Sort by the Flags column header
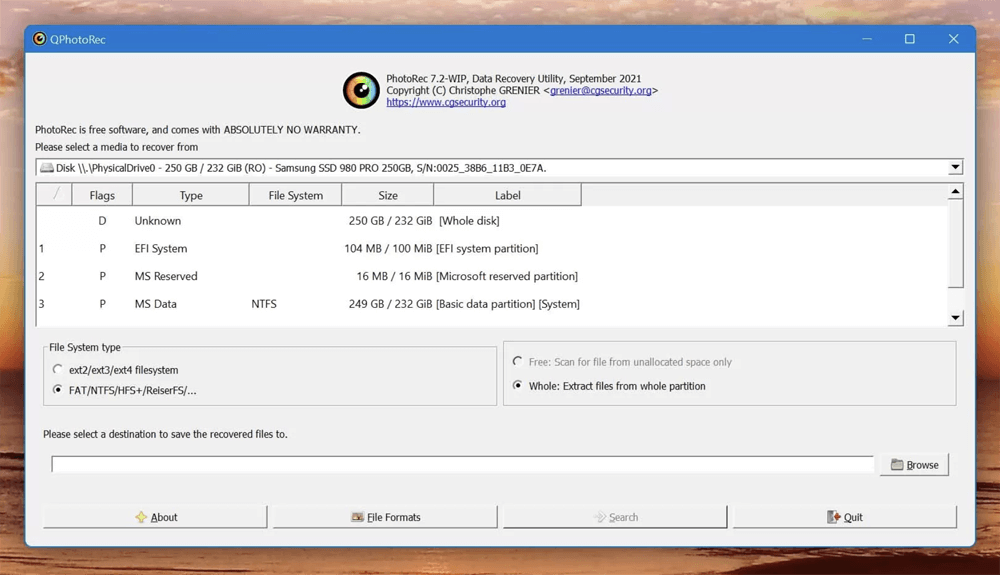 click(x=102, y=195)
